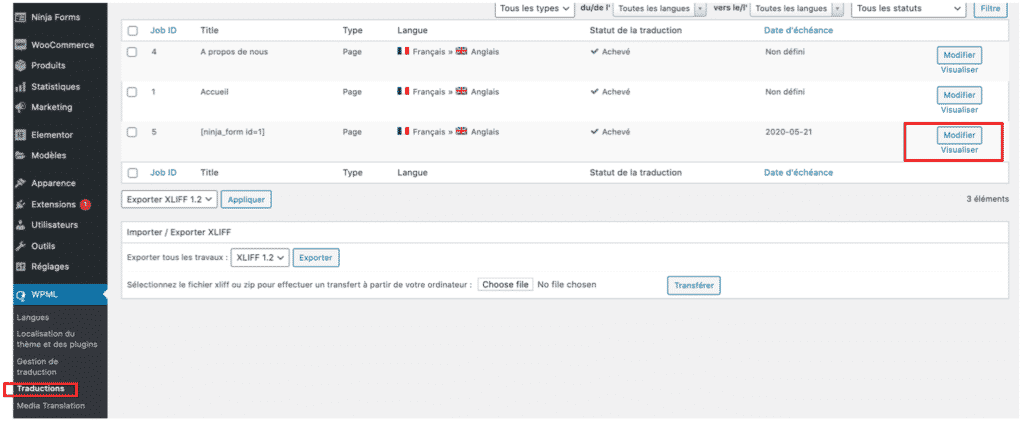Click Modifier for the ninja_form job
This screenshot has width=1024, height=424.
tap(959, 135)
